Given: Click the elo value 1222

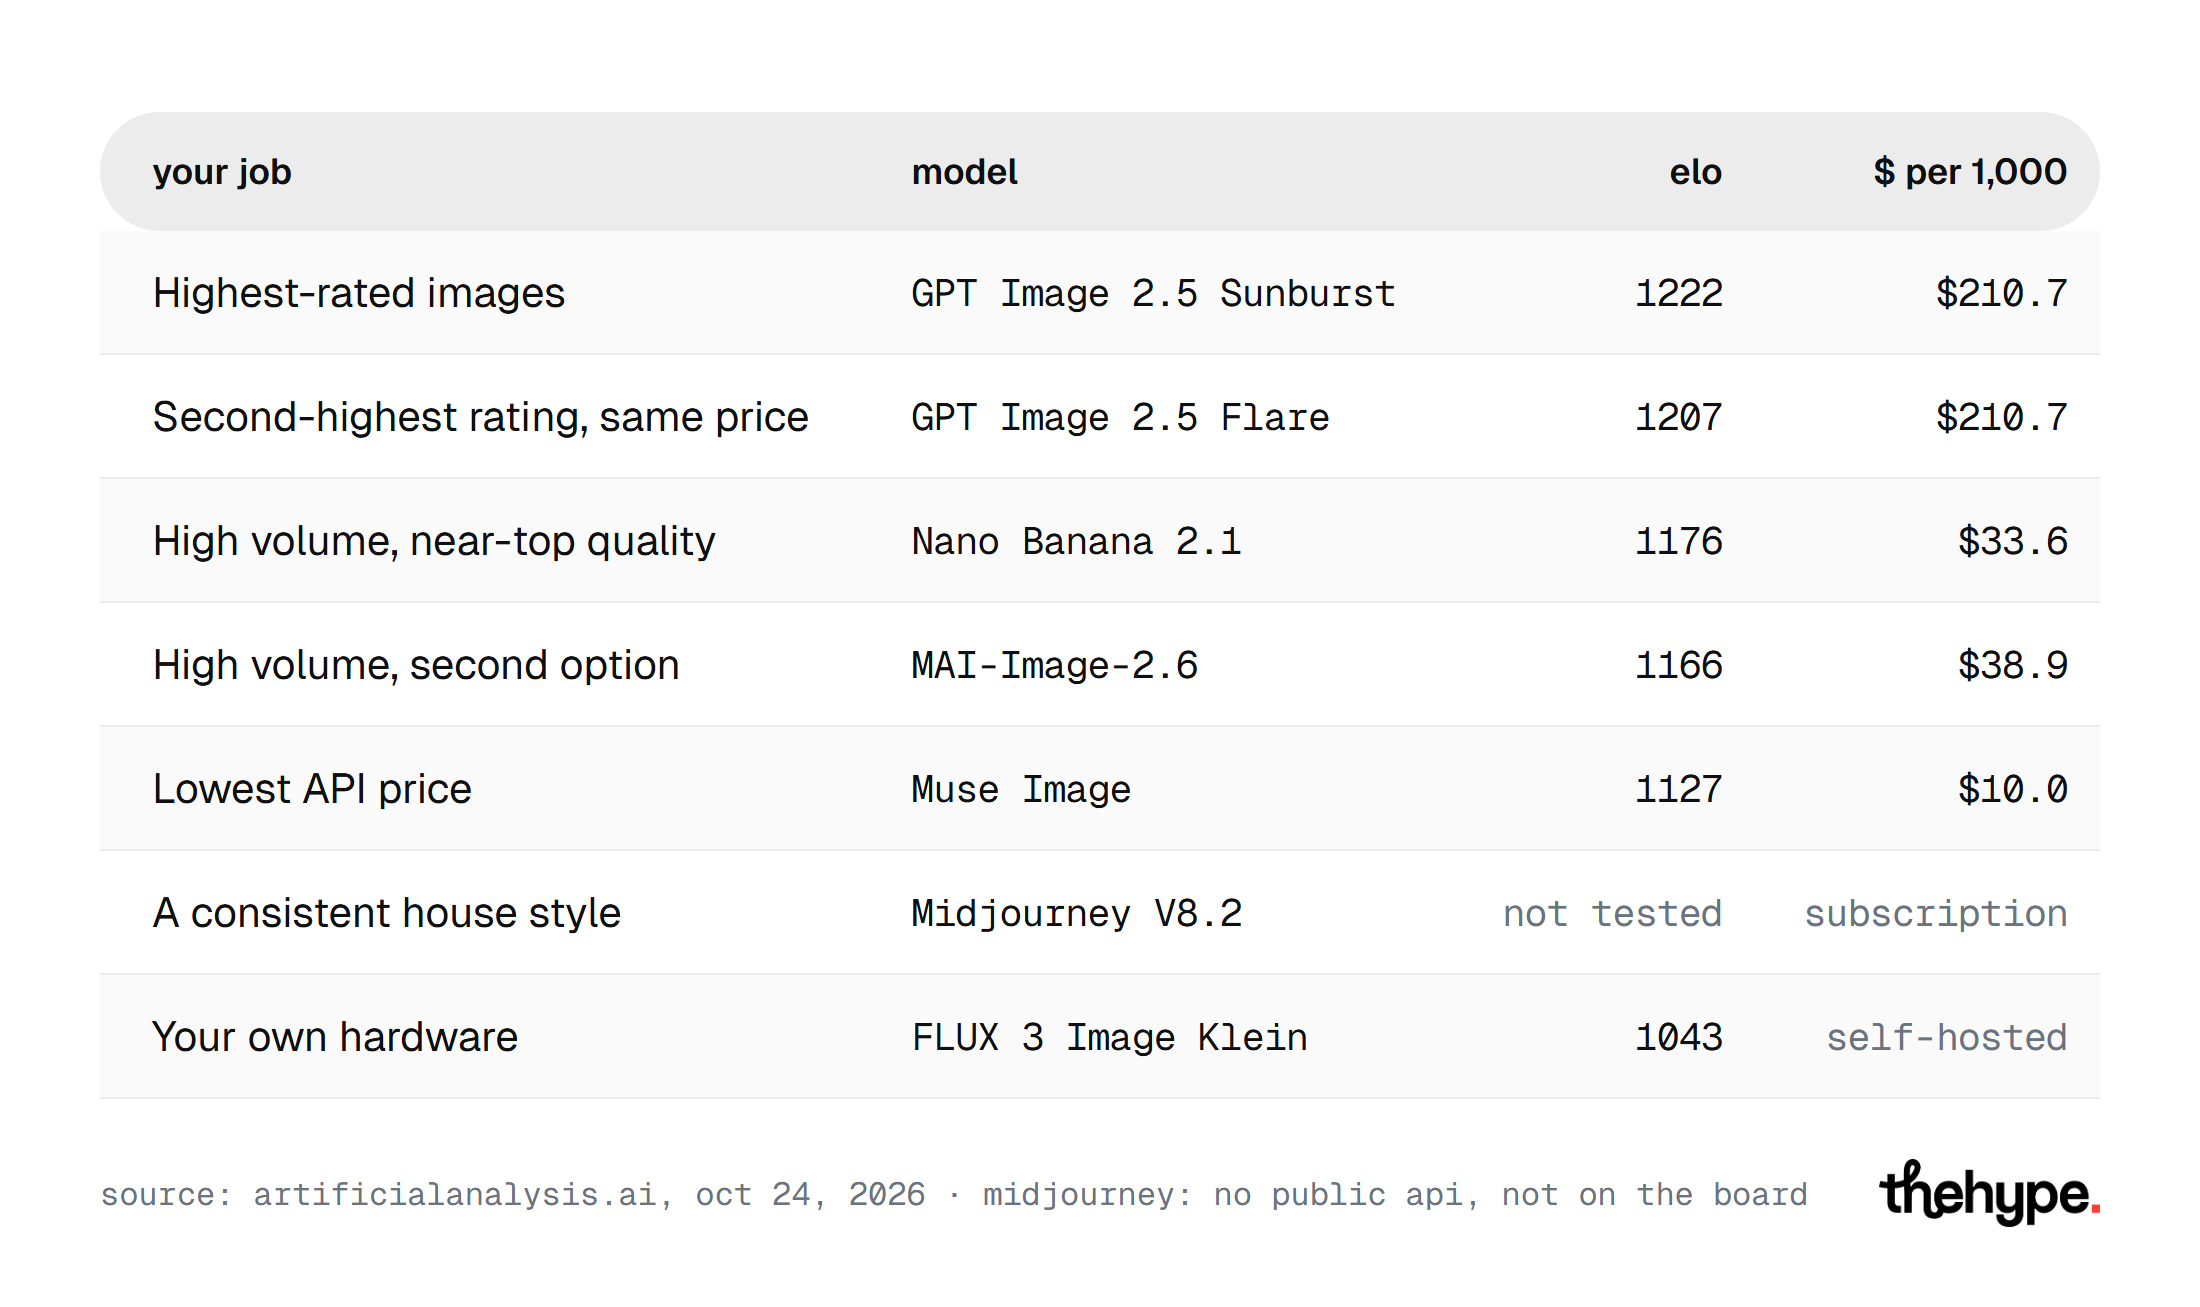Looking at the screenshot, I should [x=1678, y=293].
